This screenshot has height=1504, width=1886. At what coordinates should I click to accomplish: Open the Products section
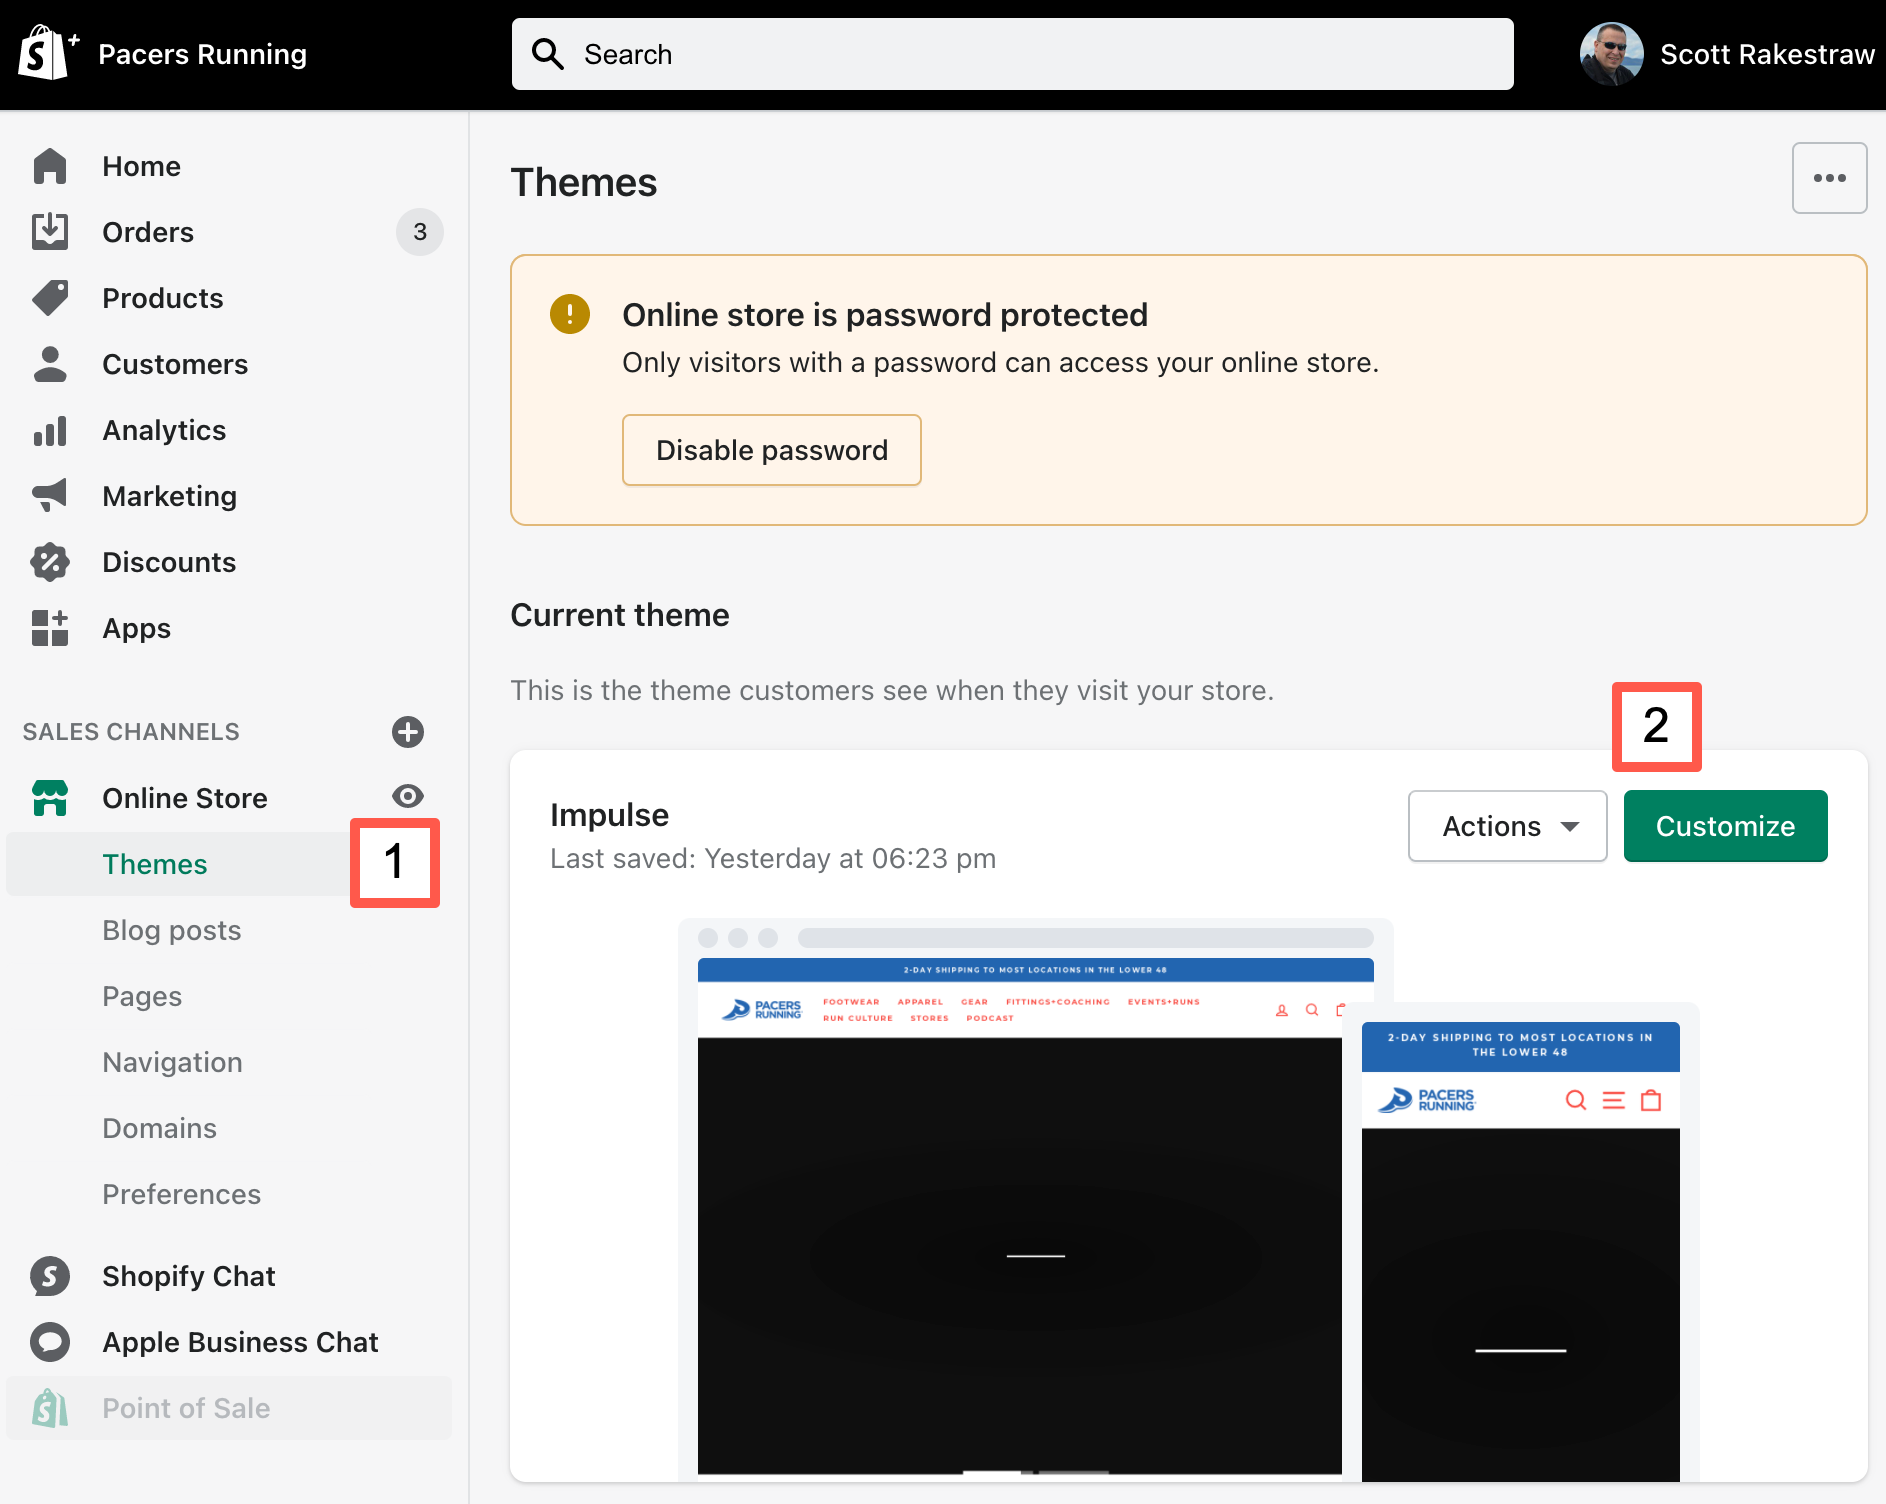point(163,298)
